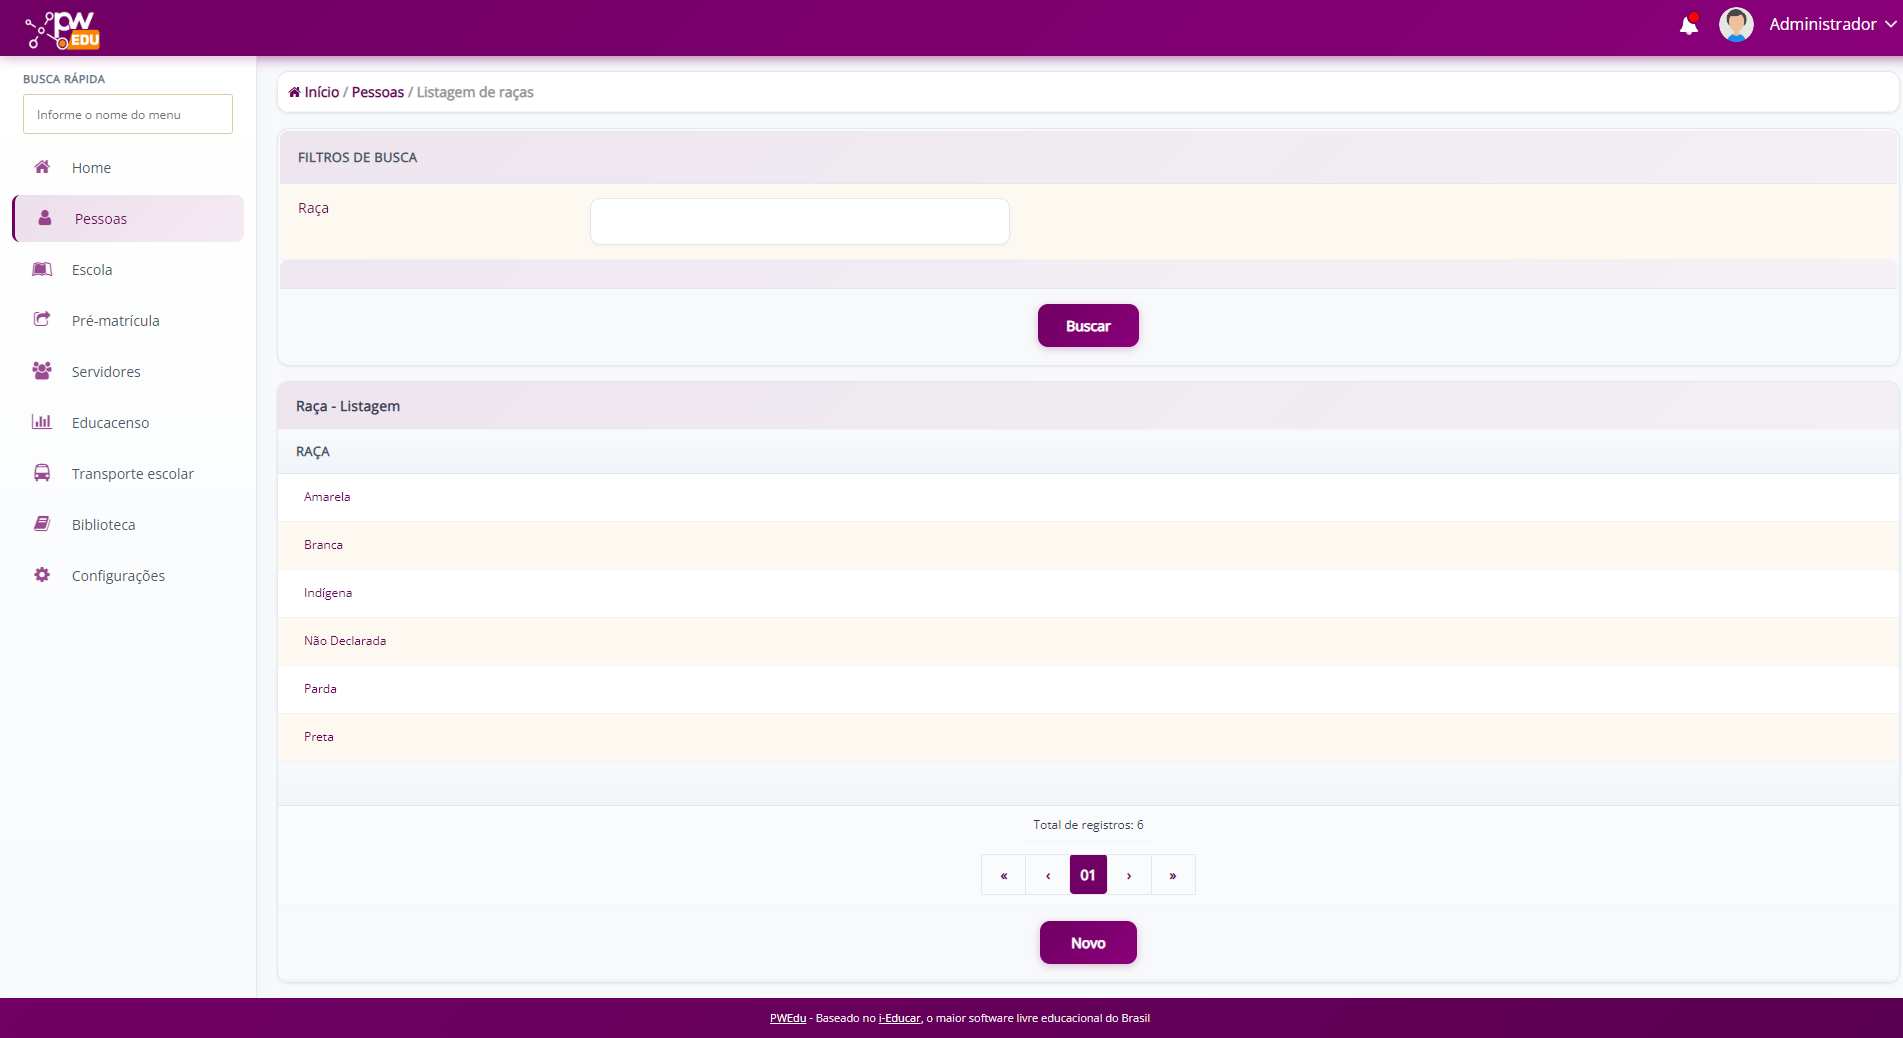Click the Educacenso chart icon
This screenshot has height=1038, width=1903.
point(42,422)
